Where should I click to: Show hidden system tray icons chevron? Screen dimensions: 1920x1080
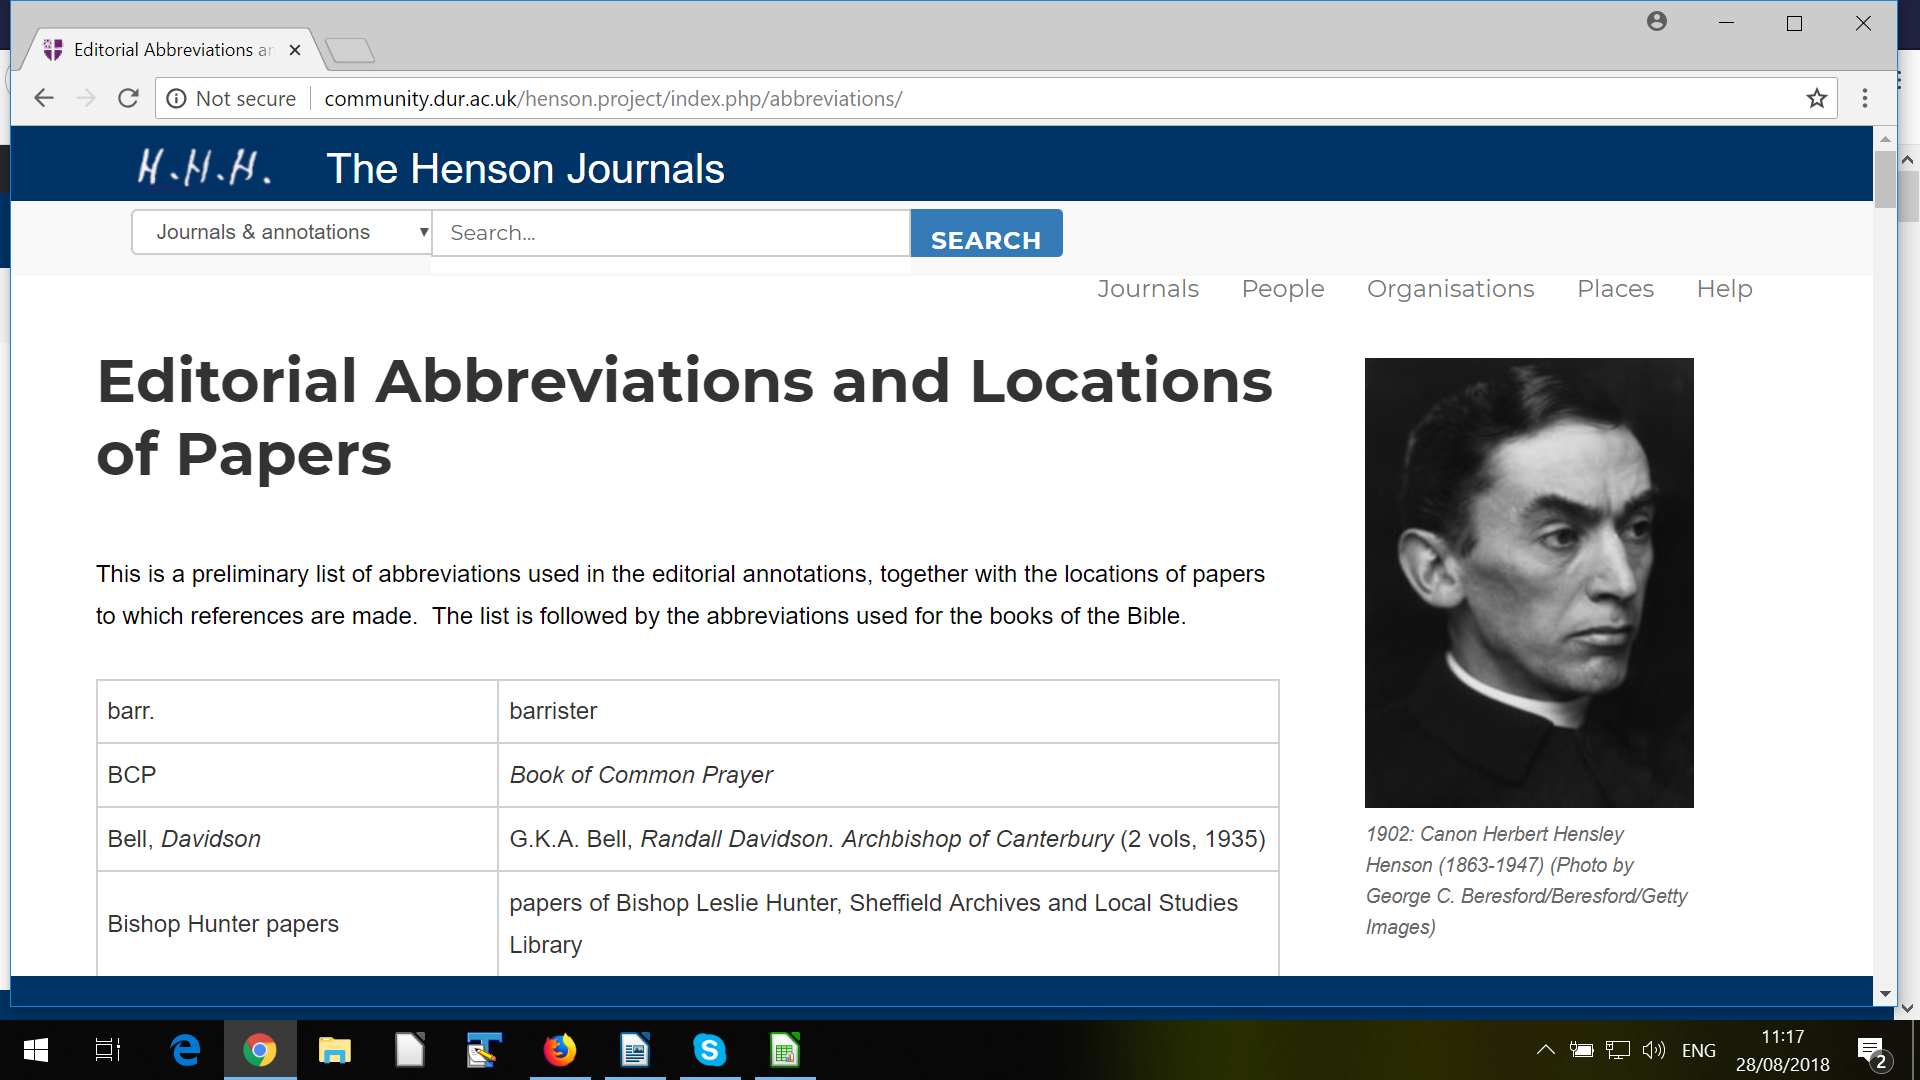click(x=1545, y=1050)
